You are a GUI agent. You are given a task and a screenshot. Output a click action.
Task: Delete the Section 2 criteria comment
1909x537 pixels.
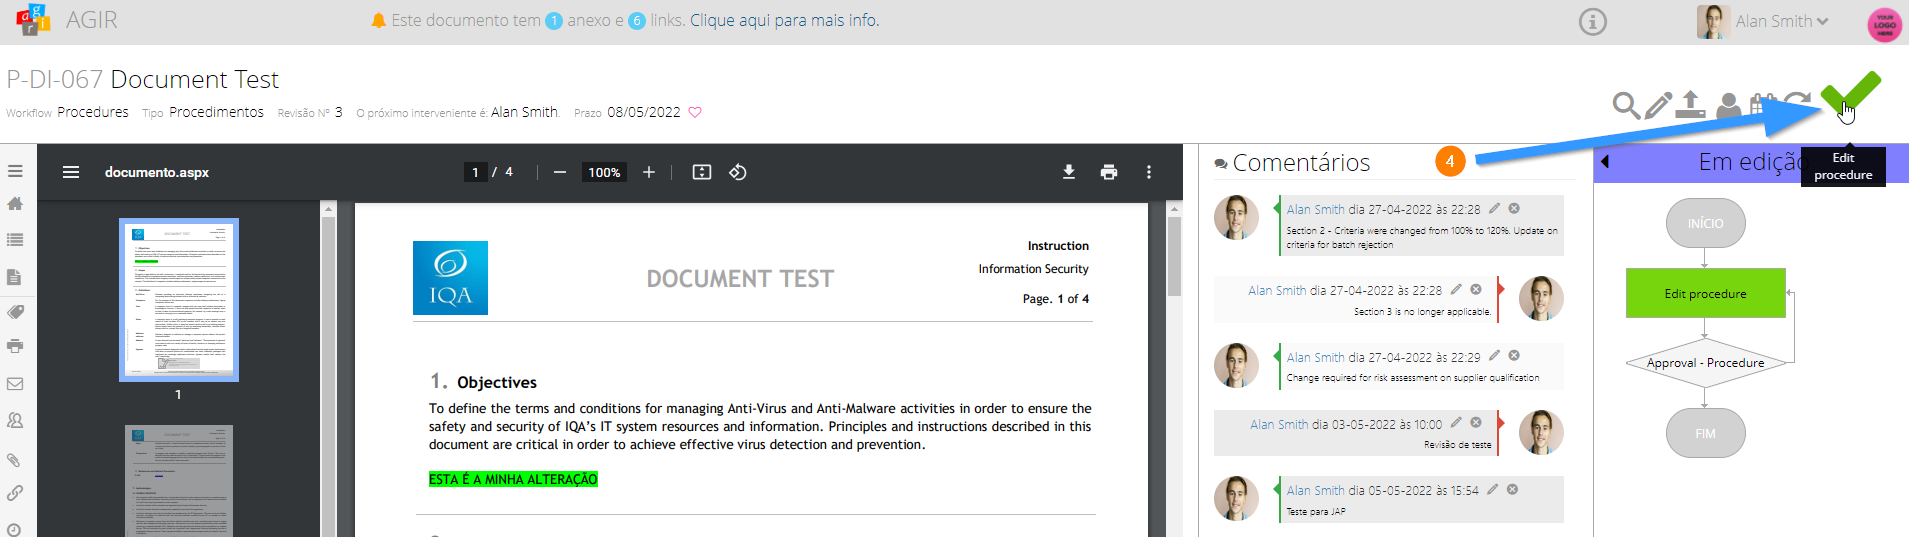(1514, 208)
